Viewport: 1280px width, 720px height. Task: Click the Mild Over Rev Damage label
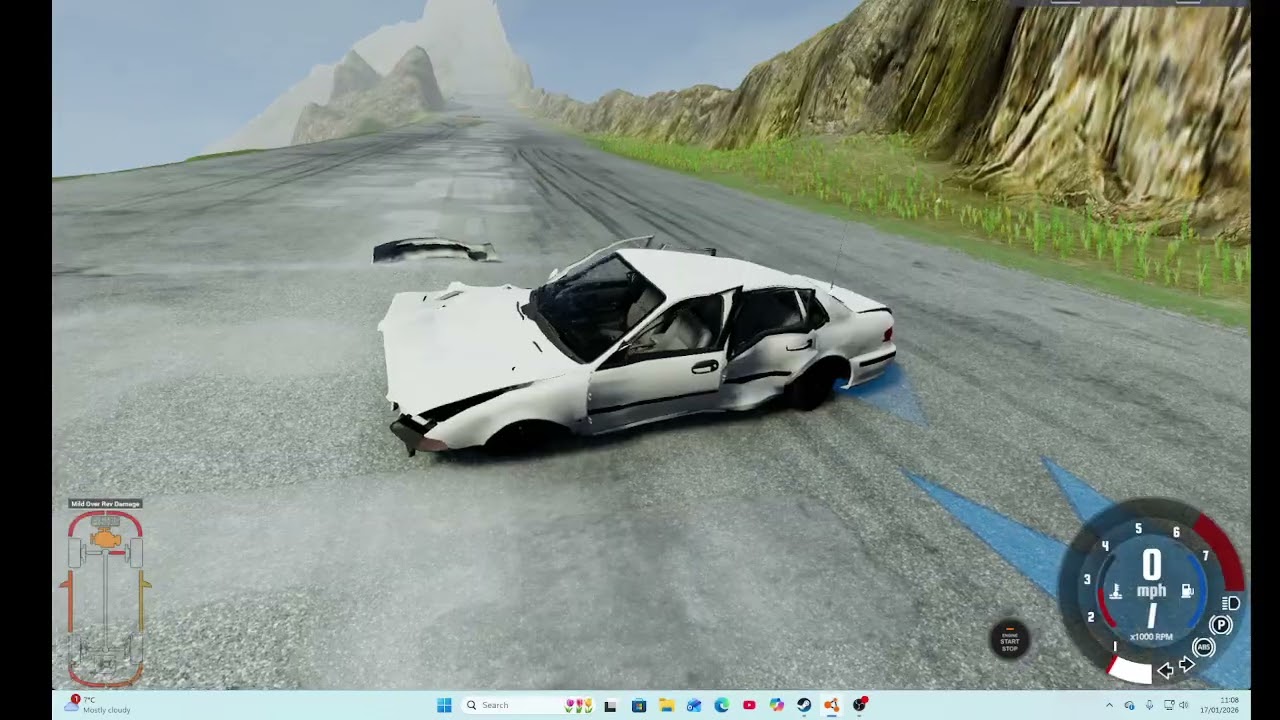click(x=105, y=504)
